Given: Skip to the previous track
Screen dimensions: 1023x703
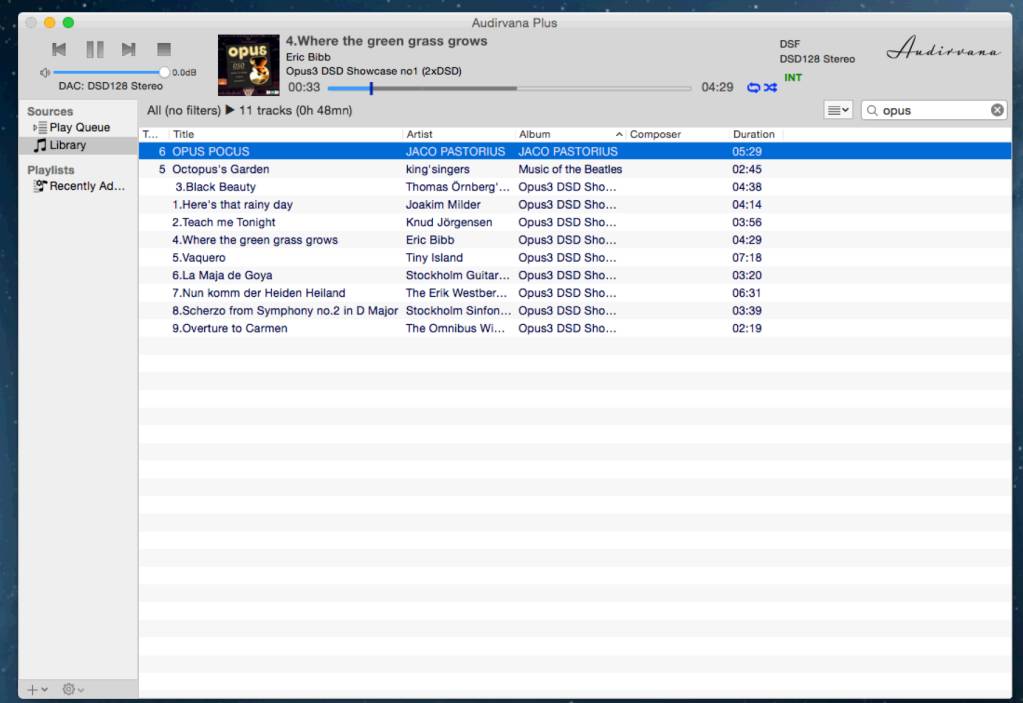Looking at the screenshot, I should 59,49.
